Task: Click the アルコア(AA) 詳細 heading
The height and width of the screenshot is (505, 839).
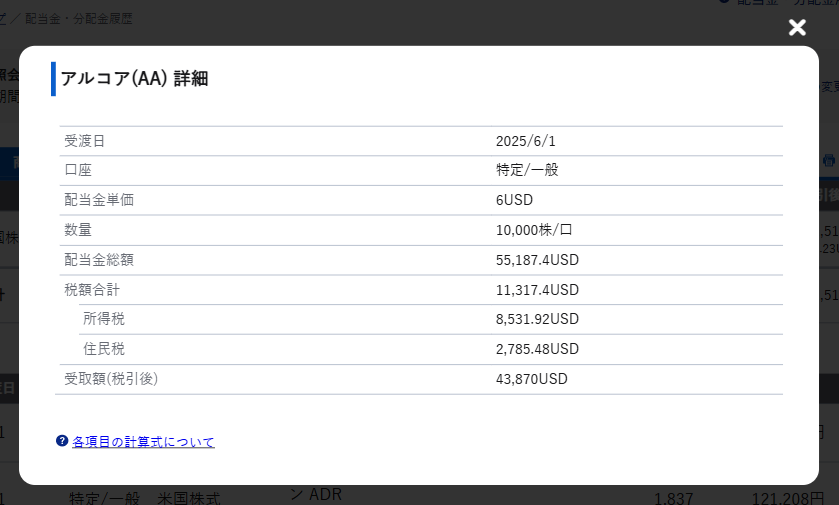Action: point(134,79)
